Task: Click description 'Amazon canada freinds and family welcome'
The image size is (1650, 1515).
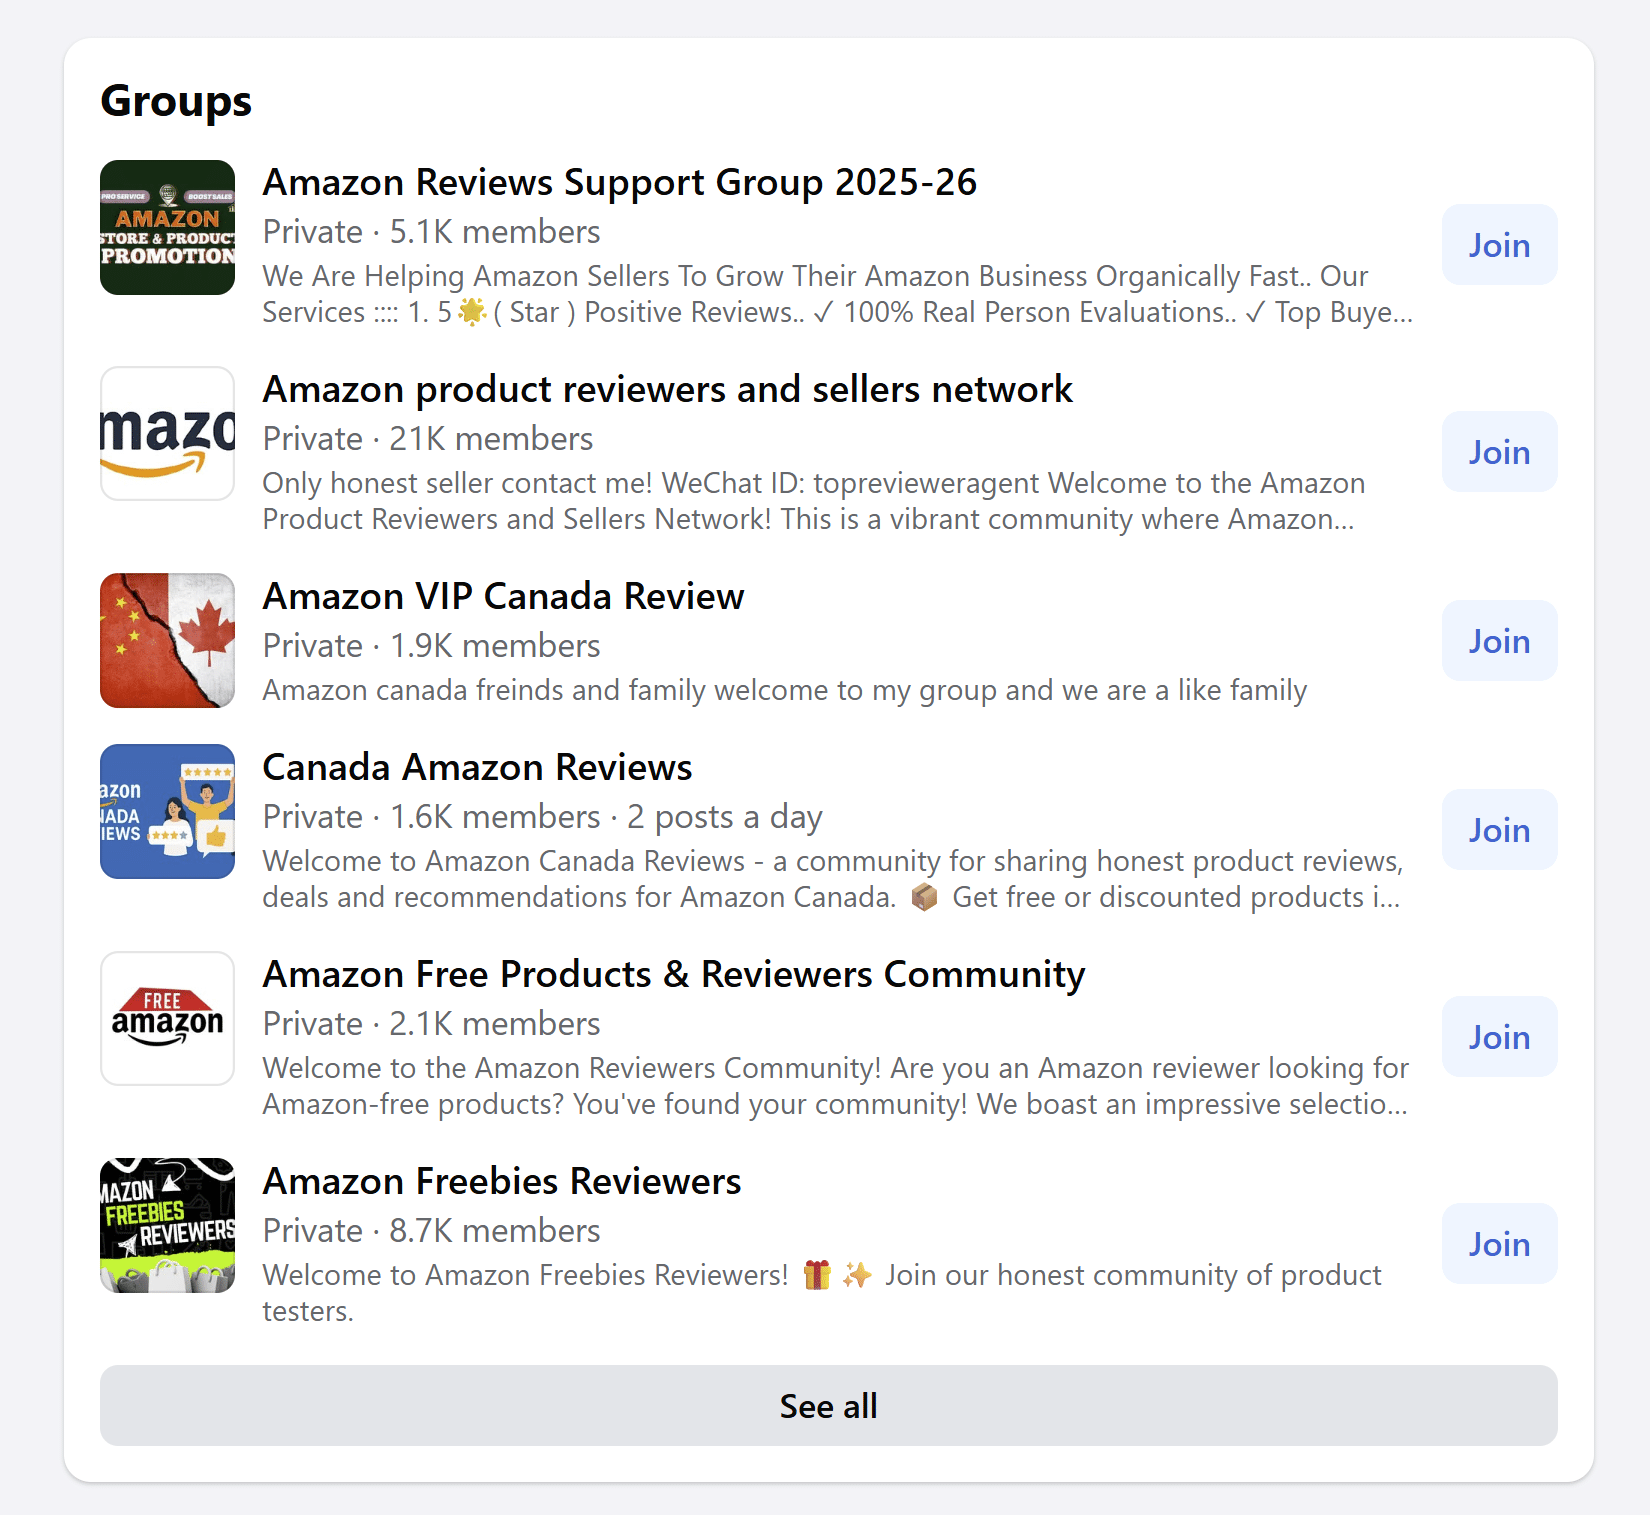Action: [785, 690]
